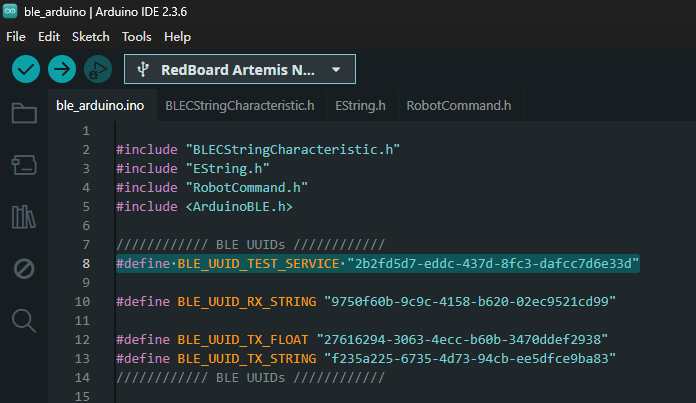This screenshot has height=403, width=696.
Task: Open the Boards Manager sidebar icon
Action: [23, 164]
